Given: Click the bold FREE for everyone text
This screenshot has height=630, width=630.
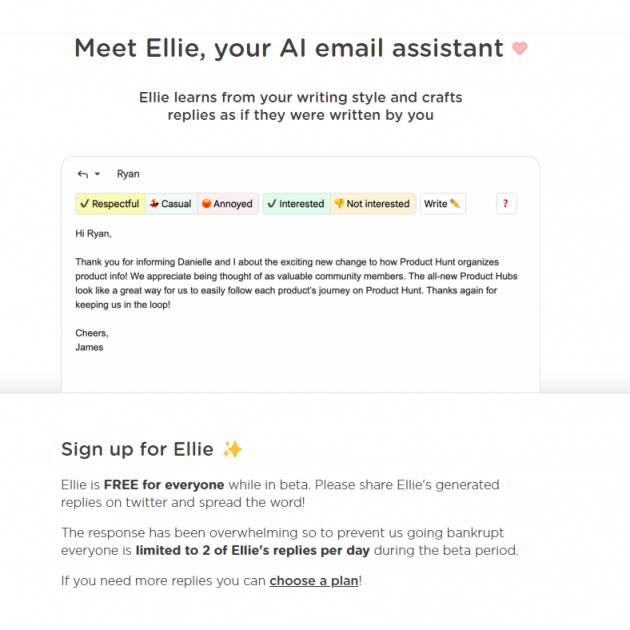Looking at the screenshot, I should click(x=155, y=485).
